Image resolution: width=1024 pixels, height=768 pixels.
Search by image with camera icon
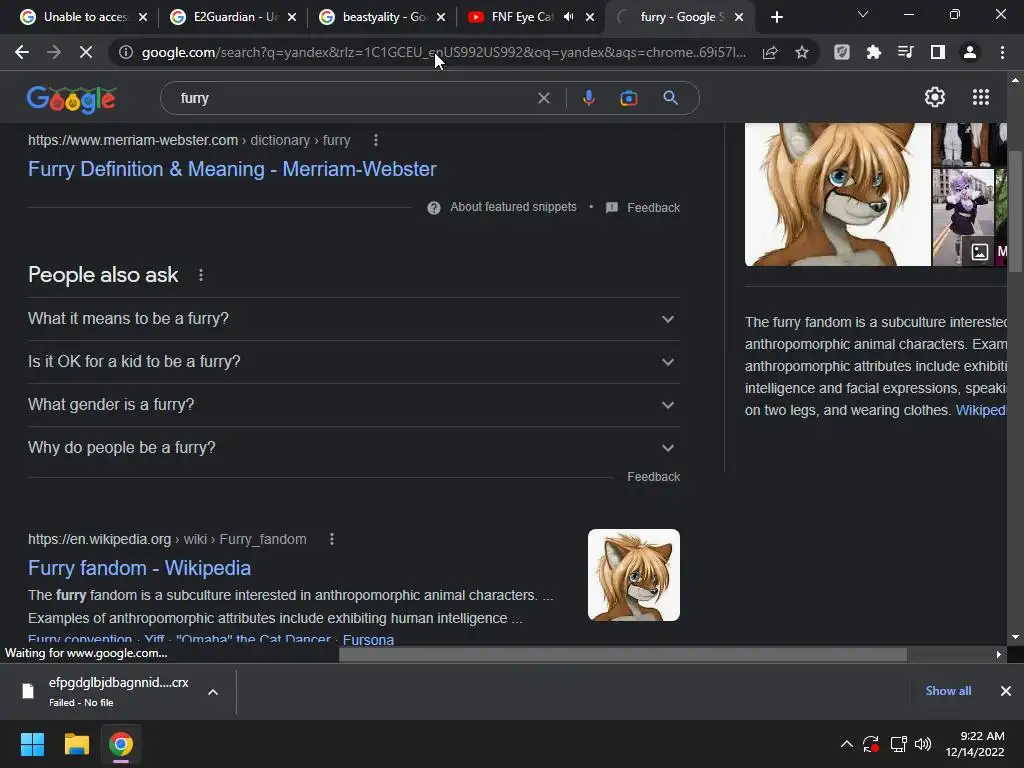(629, 98)
